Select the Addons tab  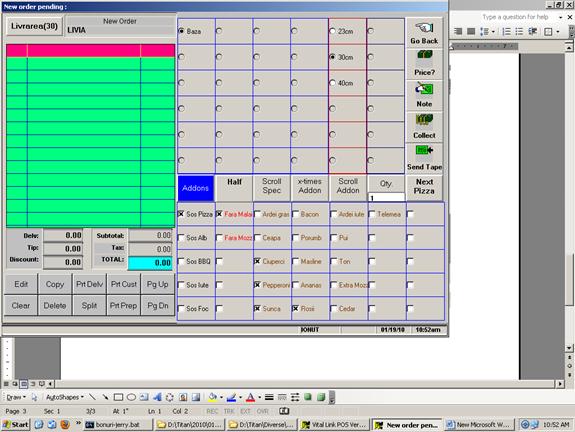[x=195, y=188]
